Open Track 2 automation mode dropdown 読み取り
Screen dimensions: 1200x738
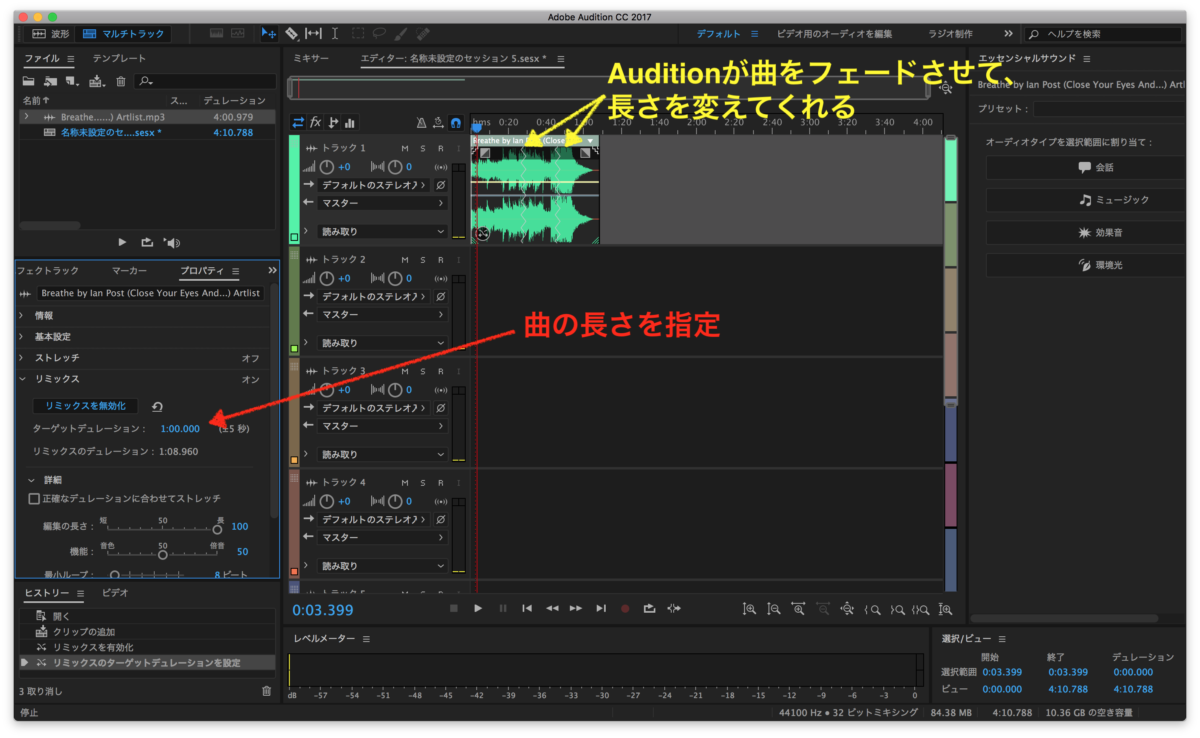pyautogui.click(x=383, y=343)
